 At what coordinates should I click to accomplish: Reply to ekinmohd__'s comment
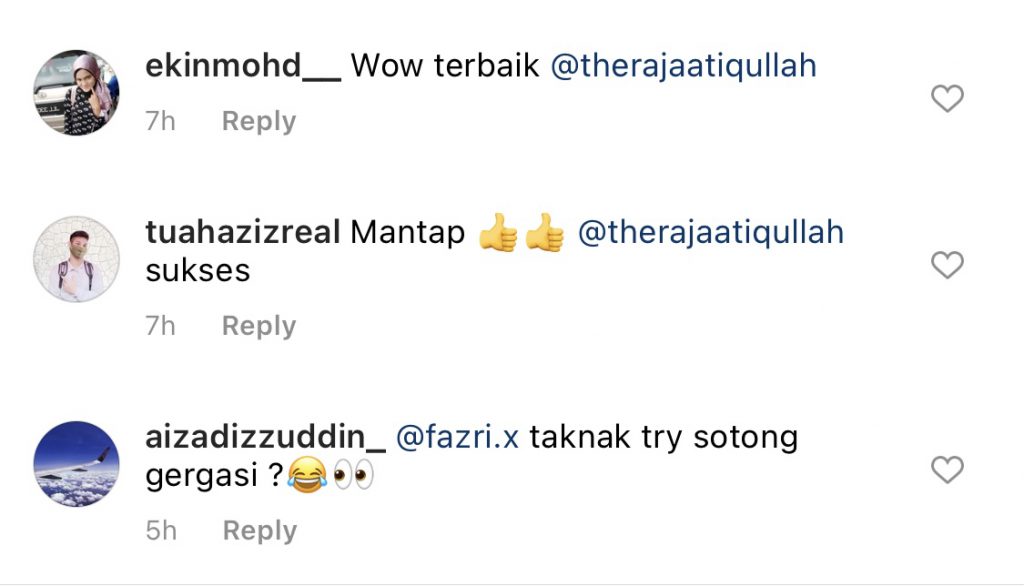[x=259, y=122]
